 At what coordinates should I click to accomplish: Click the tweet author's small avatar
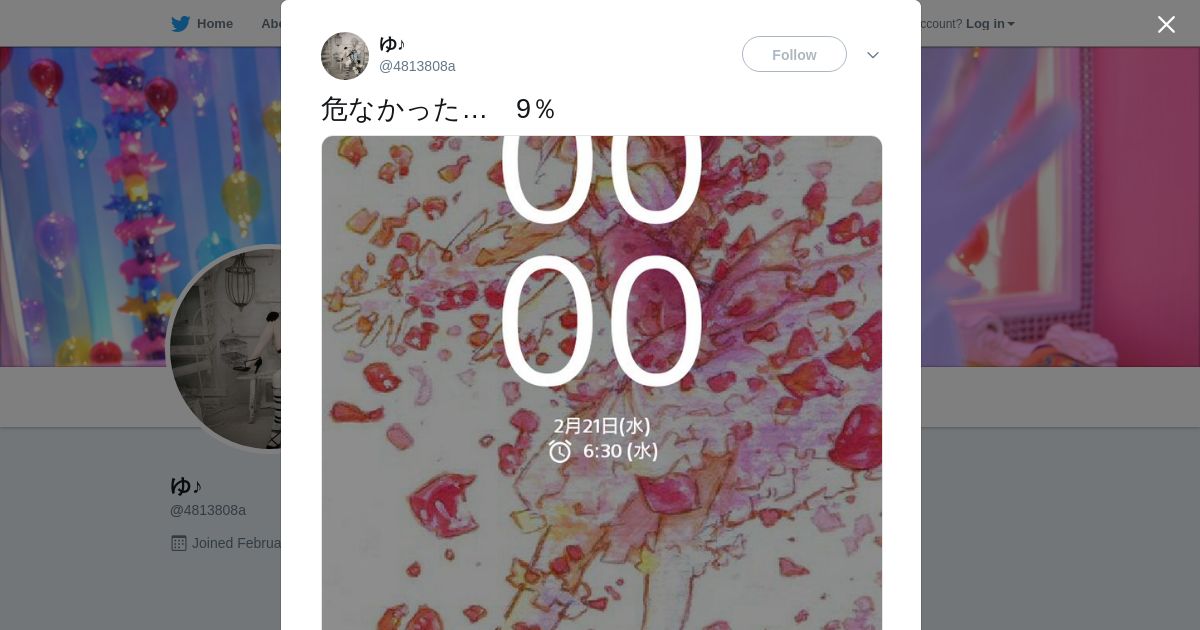click(x=345, y=56)
